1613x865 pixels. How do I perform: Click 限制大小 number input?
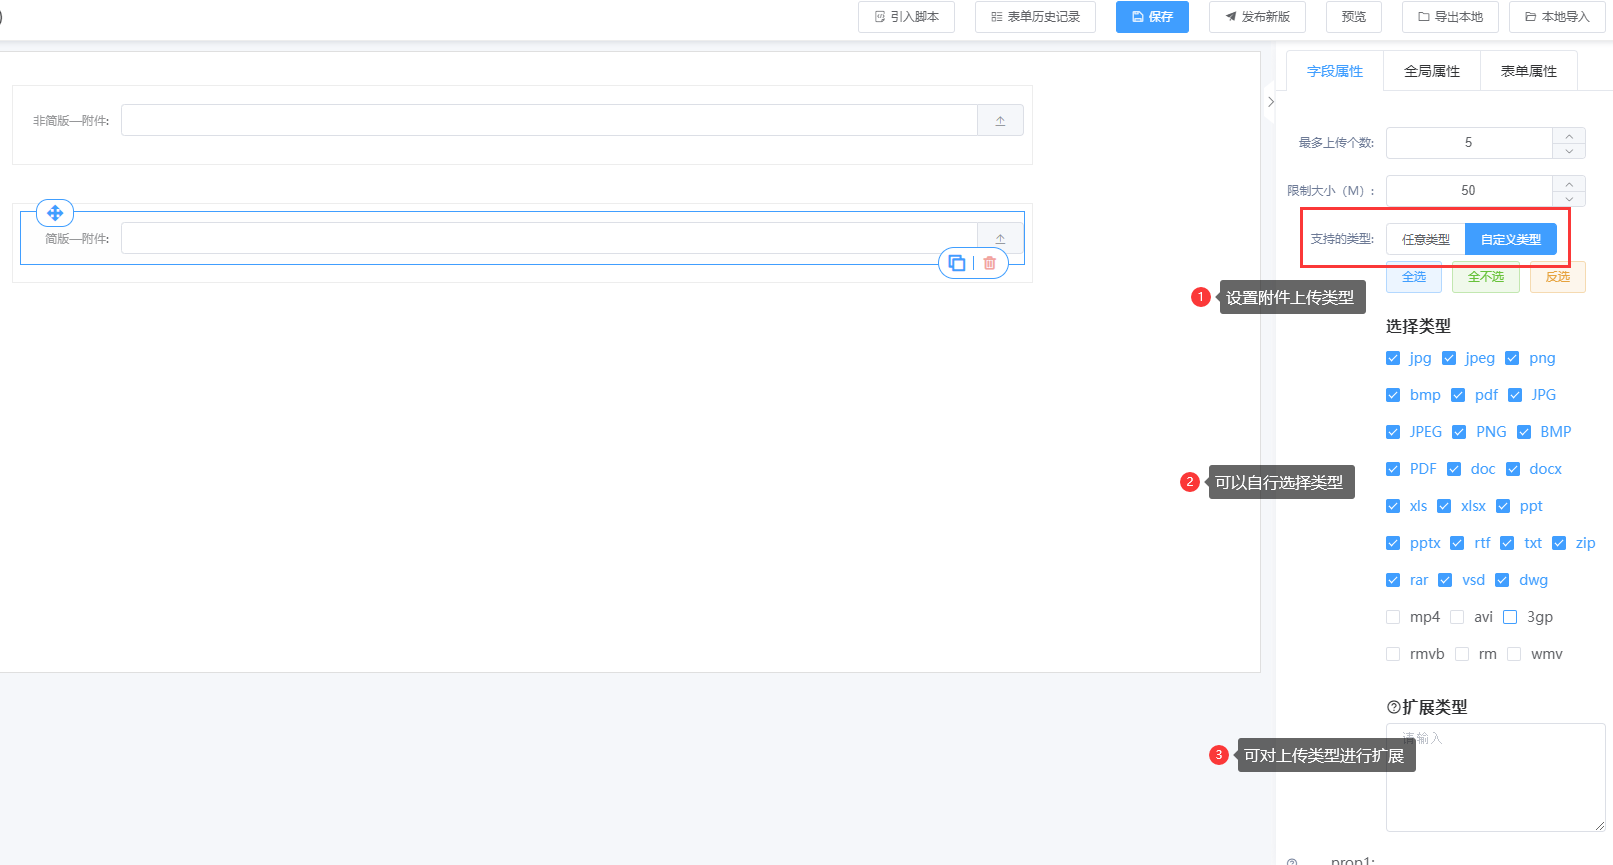coord(1469,191)
